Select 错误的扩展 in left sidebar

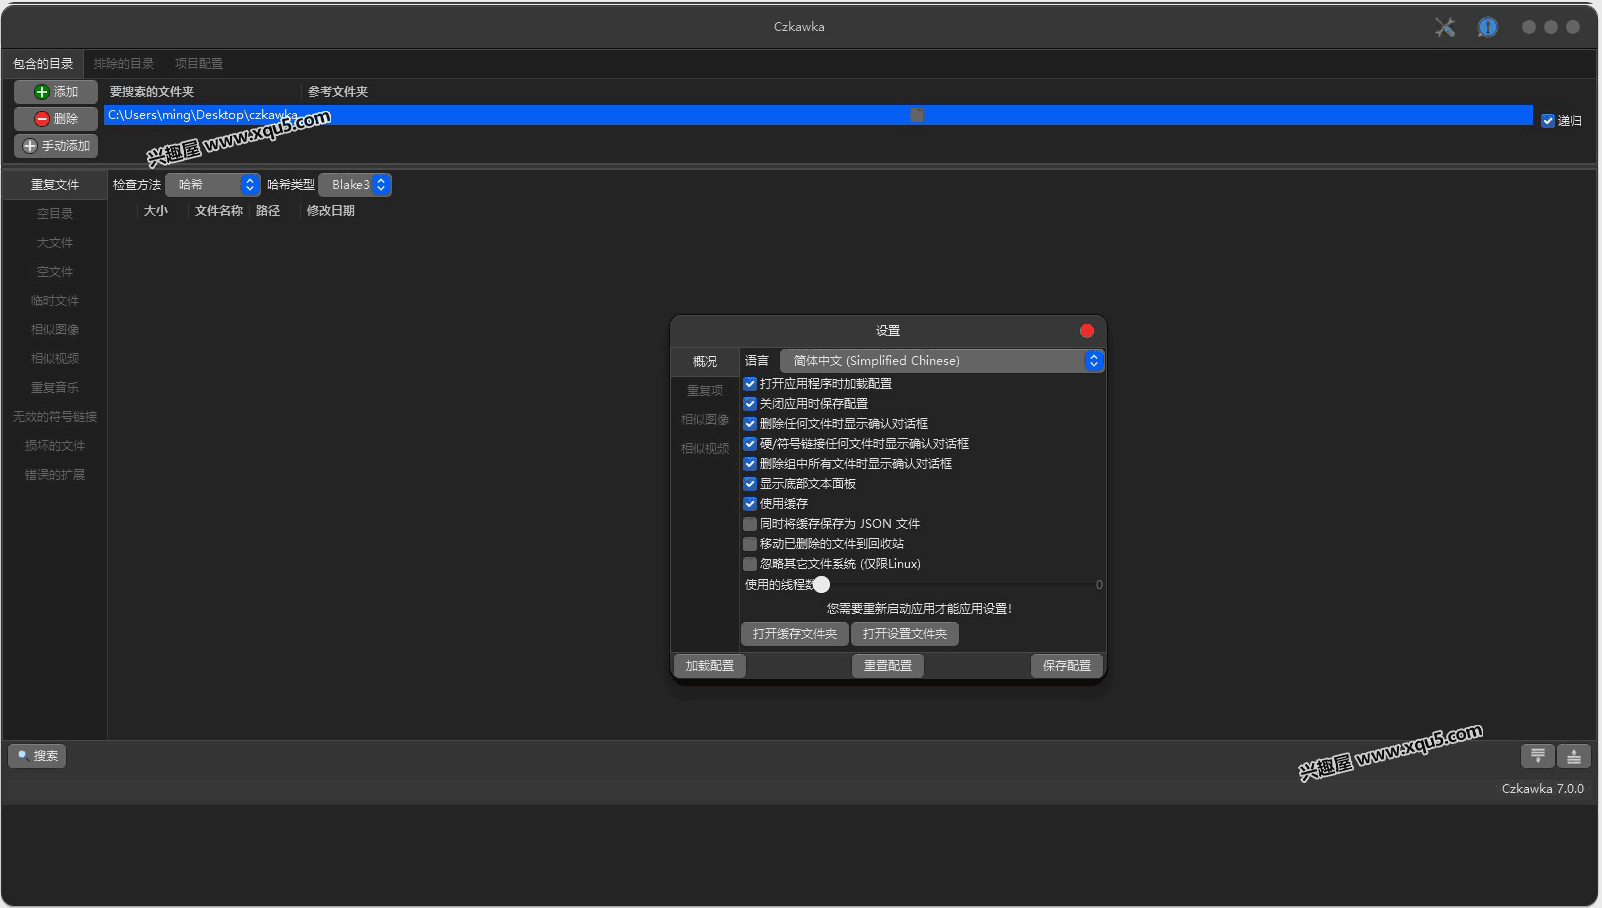click(x=55, y=475)
